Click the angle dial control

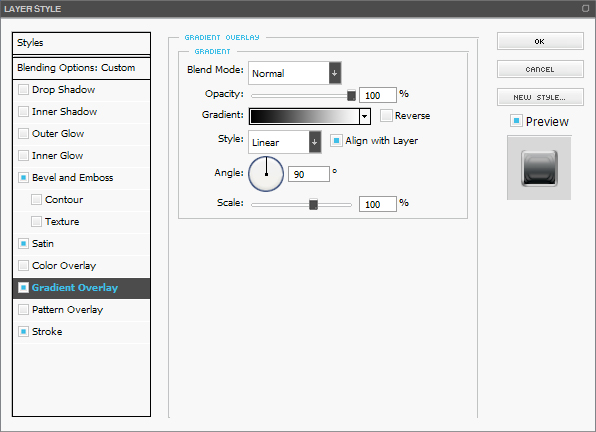click(x=266, y=174)
